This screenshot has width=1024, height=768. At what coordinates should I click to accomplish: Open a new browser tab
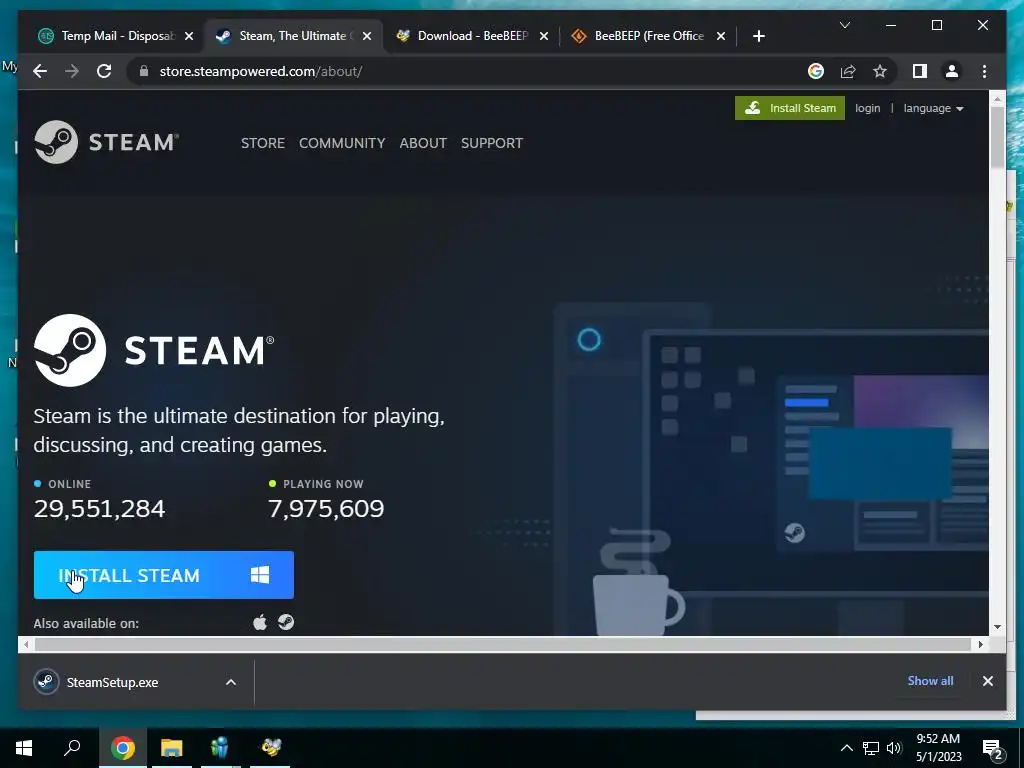[758, 36]
